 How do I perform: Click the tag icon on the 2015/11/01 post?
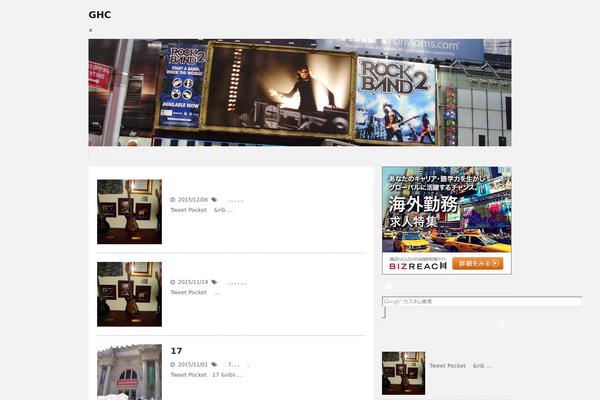(x=214, y=364)
